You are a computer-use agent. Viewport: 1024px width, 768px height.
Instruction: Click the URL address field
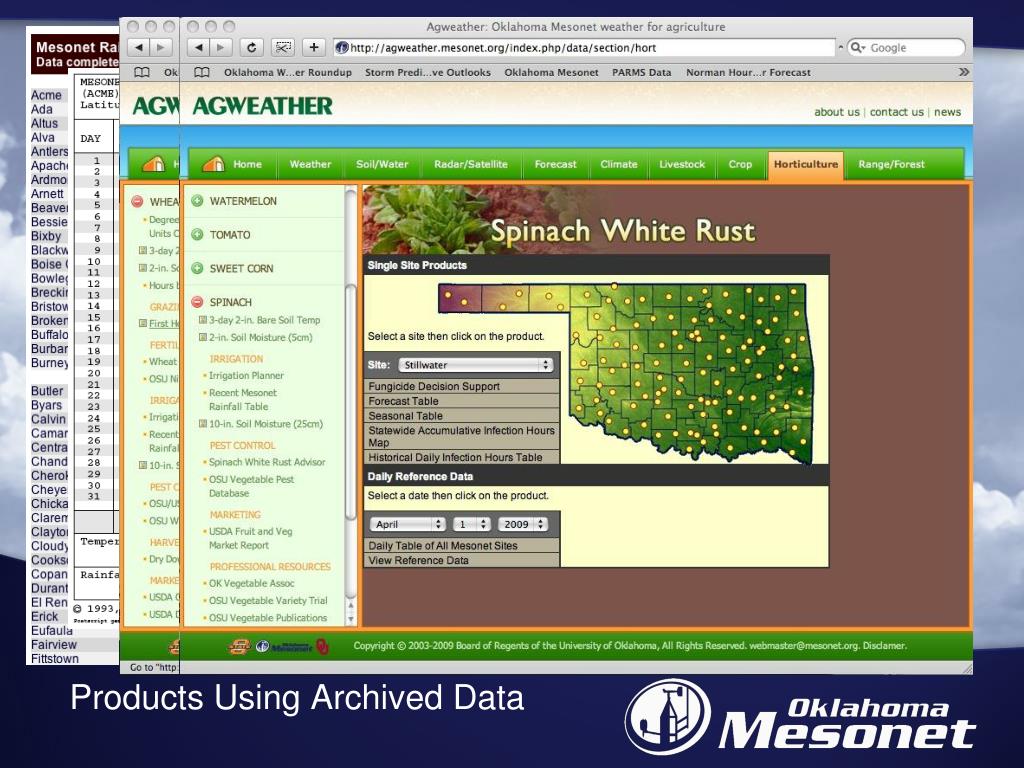click(584, 48)
